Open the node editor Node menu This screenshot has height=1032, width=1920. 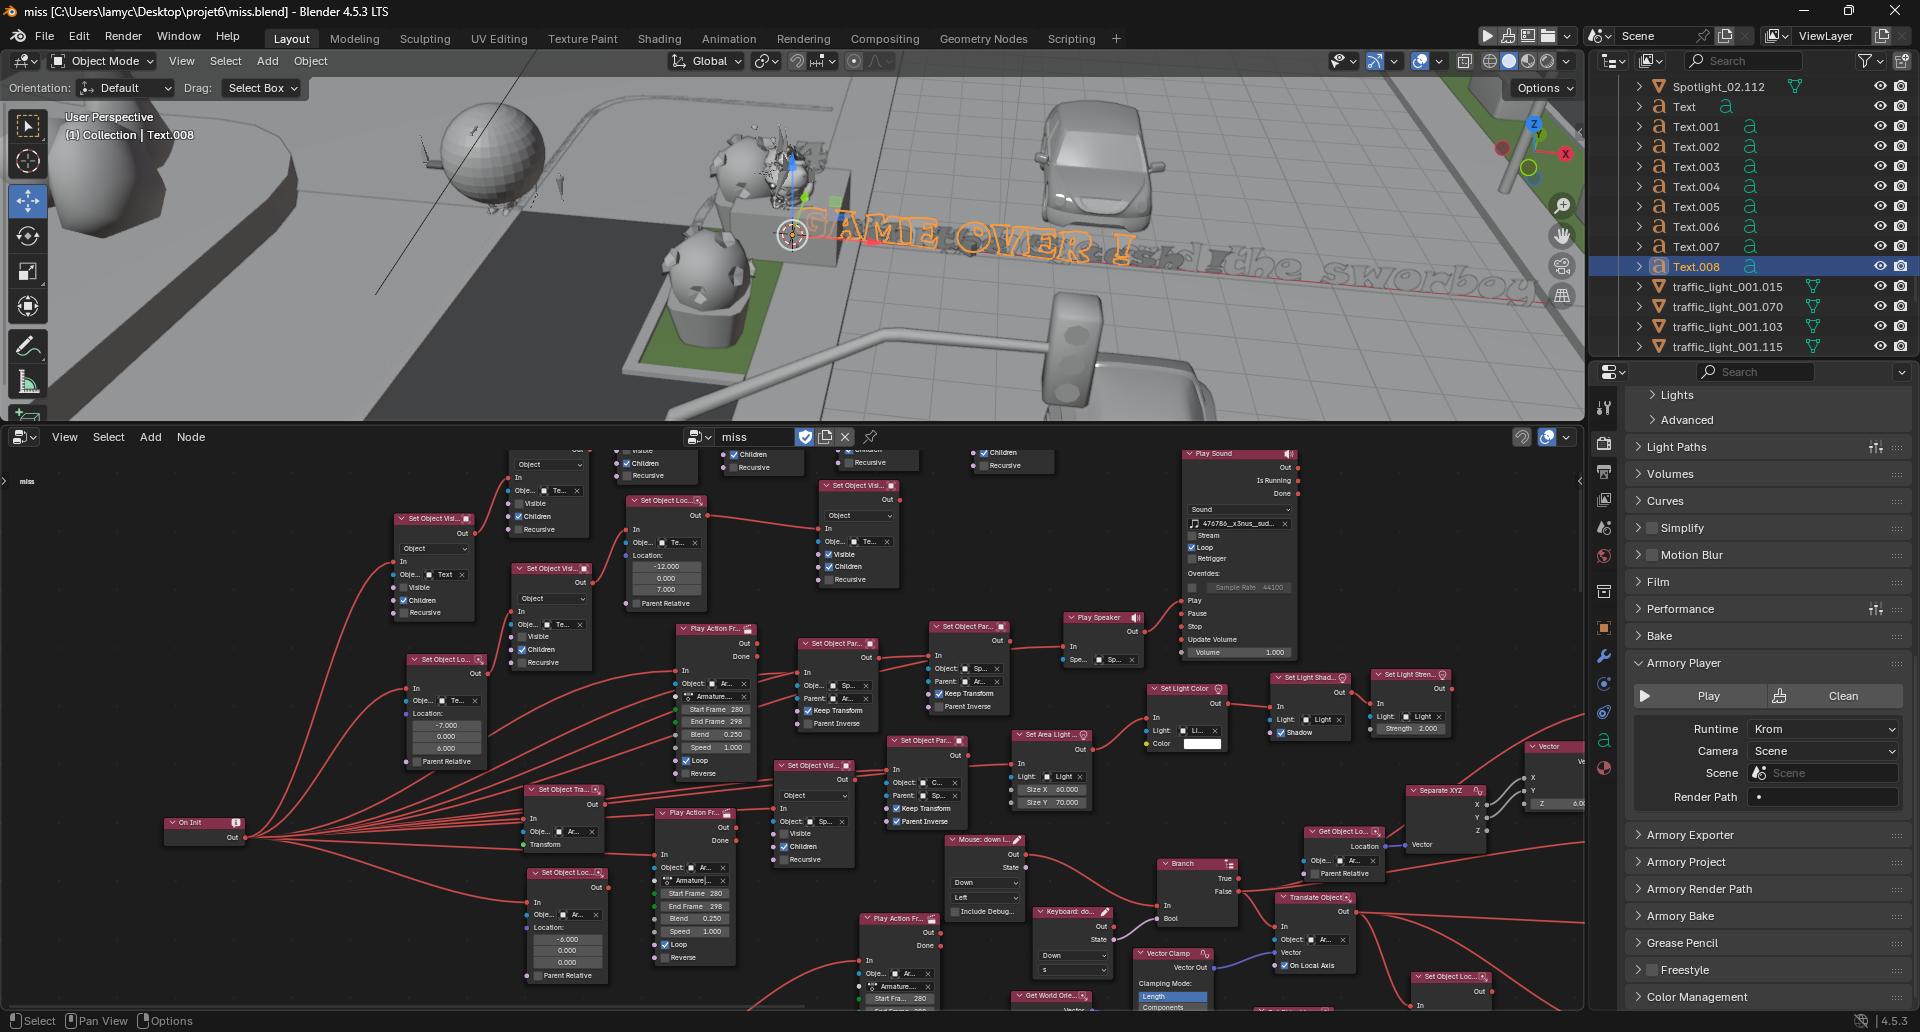191,437
